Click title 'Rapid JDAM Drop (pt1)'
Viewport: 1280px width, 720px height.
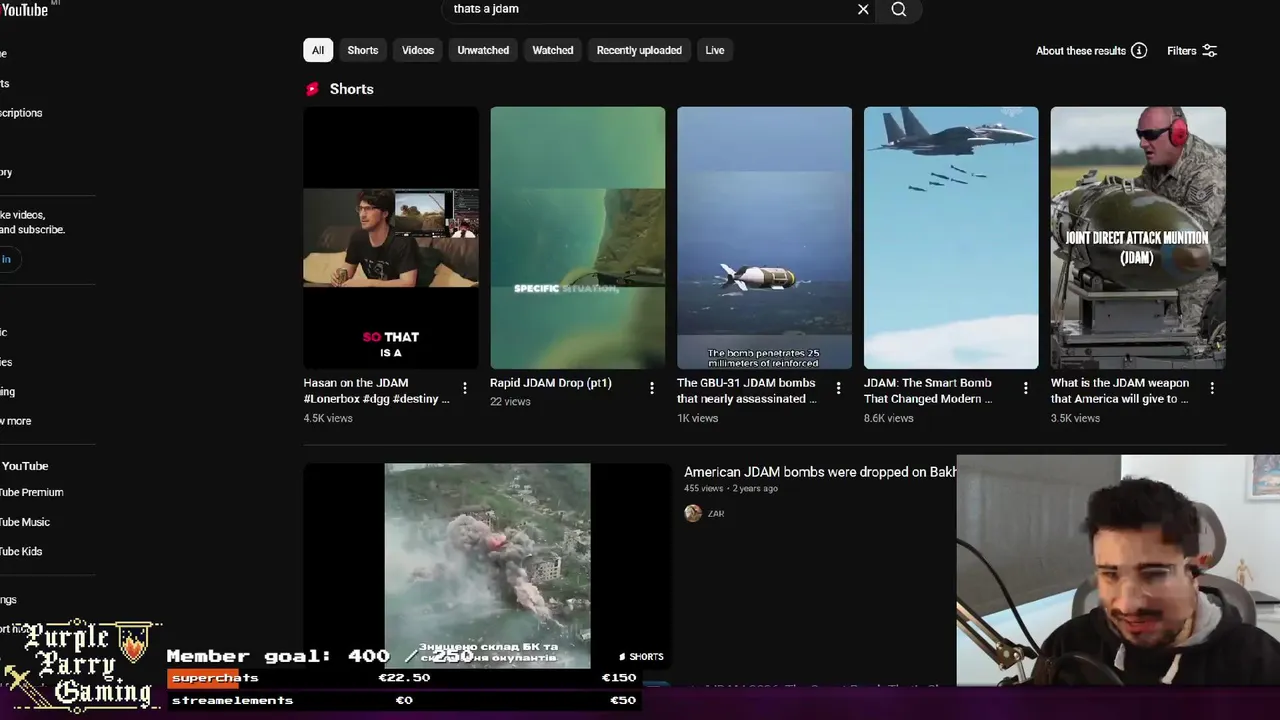(x=551, y=383)
